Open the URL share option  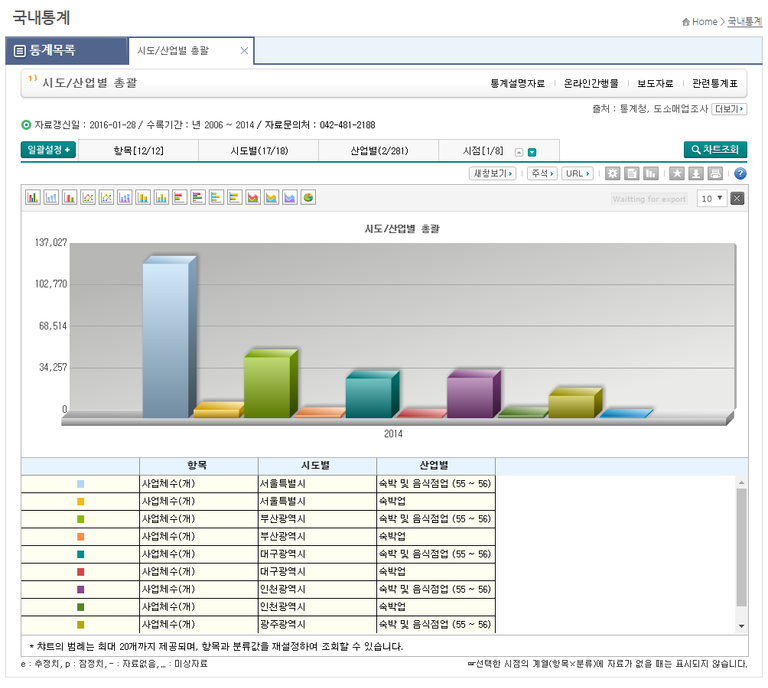(577, 173)
